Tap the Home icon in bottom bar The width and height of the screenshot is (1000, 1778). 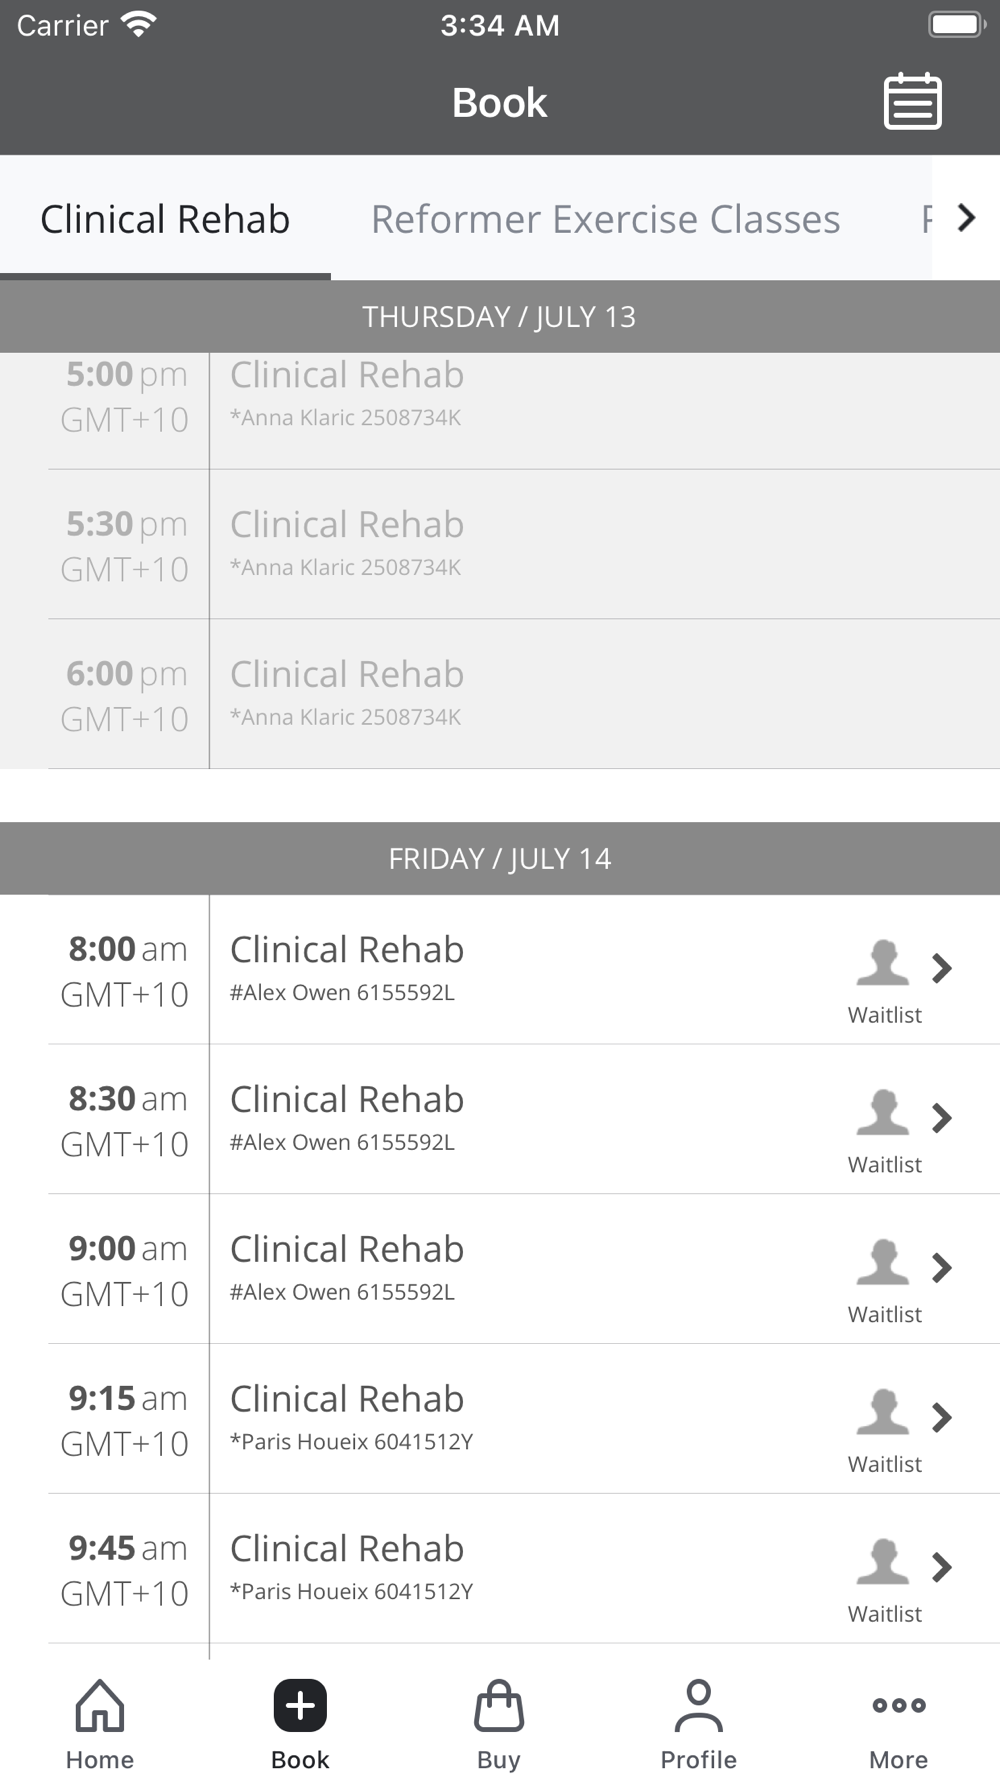click(100, 1706)
